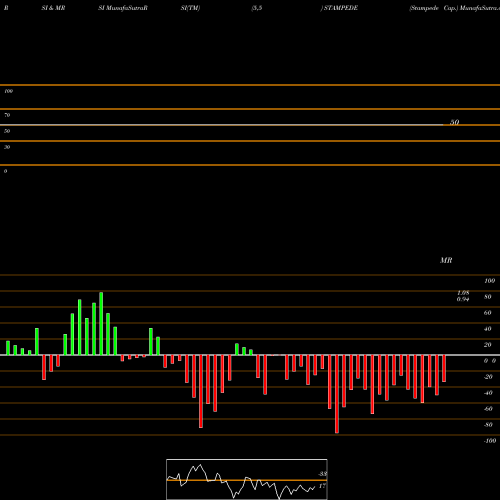Click the value 17 in mini chart
The image size is (500, 500).
coord(322,486)
